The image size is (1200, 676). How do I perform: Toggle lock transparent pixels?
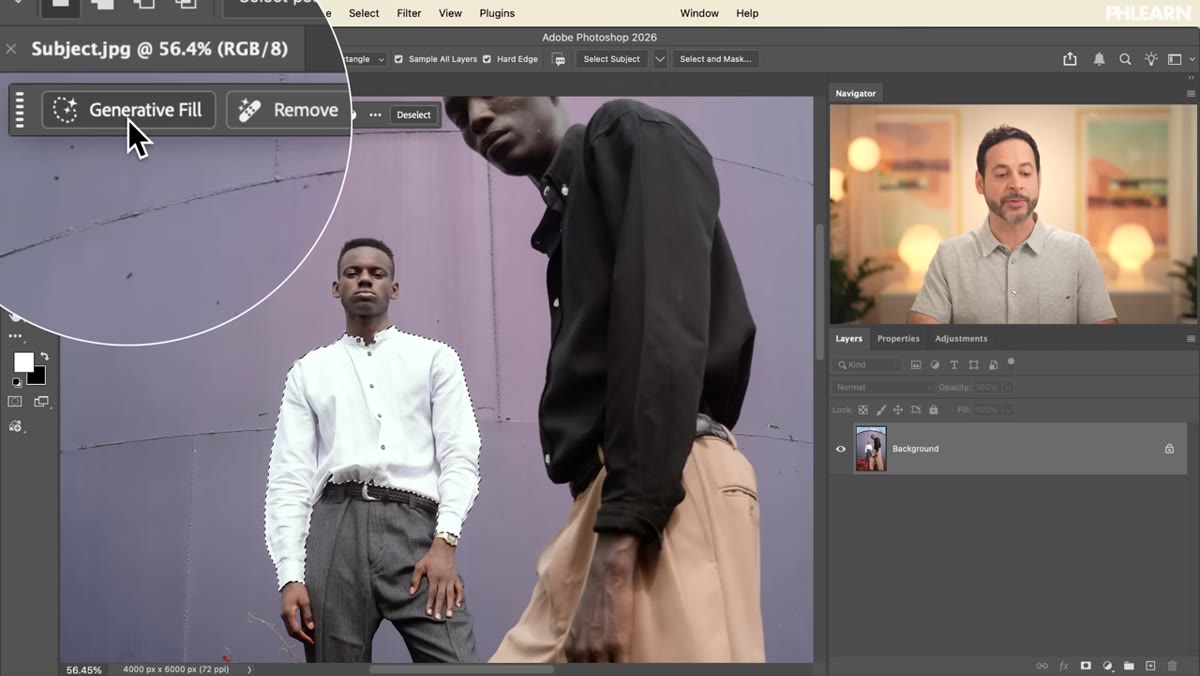point(863,410)
